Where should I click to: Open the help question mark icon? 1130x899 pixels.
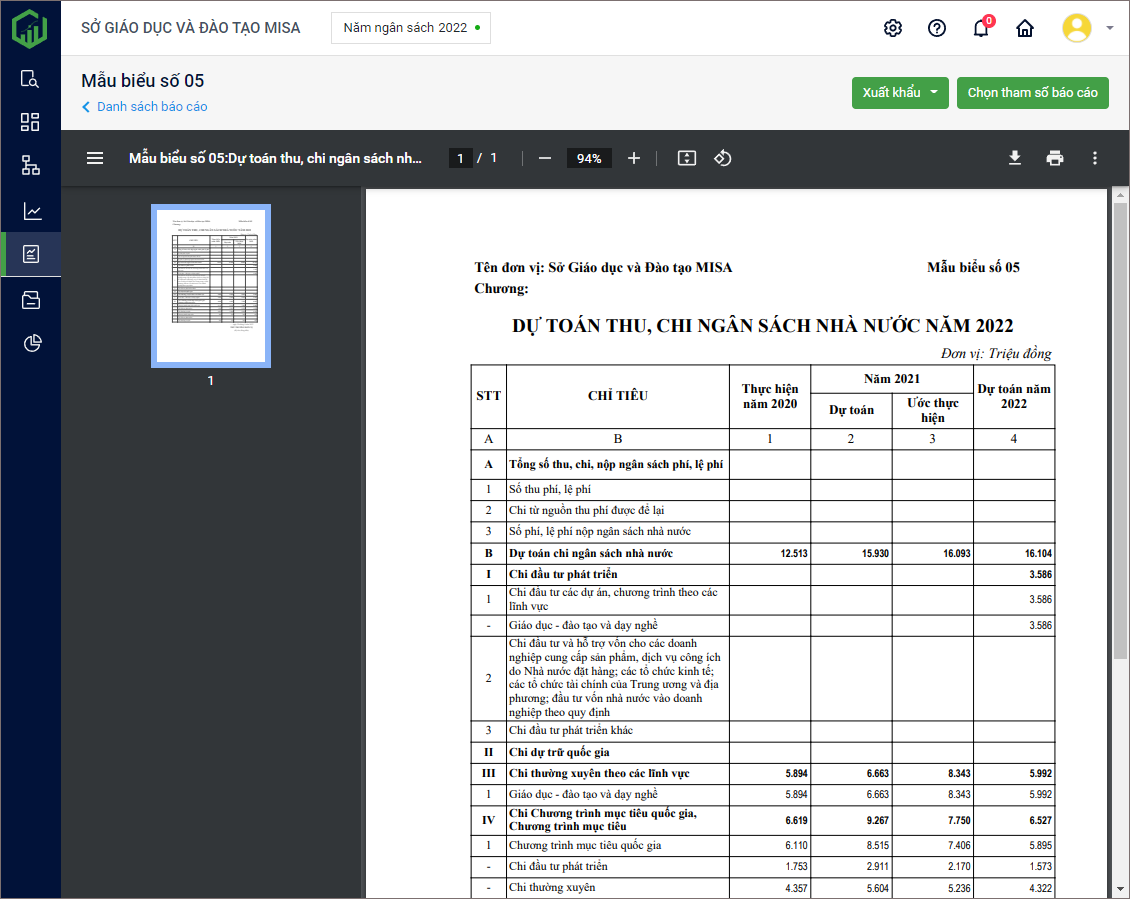click(937, 28)
